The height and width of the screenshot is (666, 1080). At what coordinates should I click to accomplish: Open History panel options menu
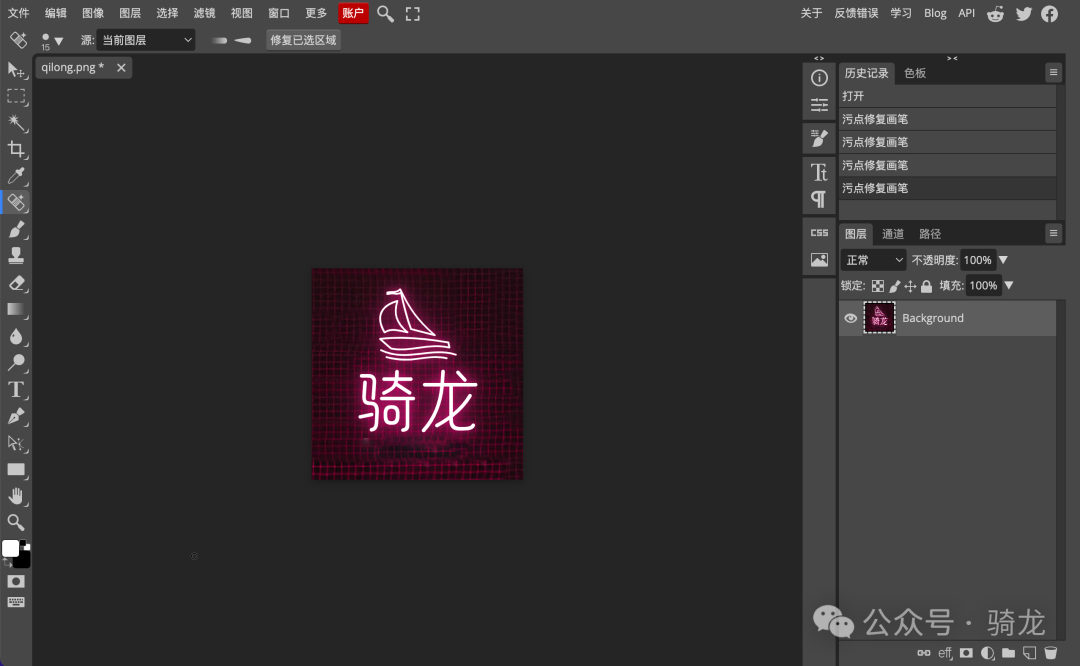click(x=1053, y=72)
